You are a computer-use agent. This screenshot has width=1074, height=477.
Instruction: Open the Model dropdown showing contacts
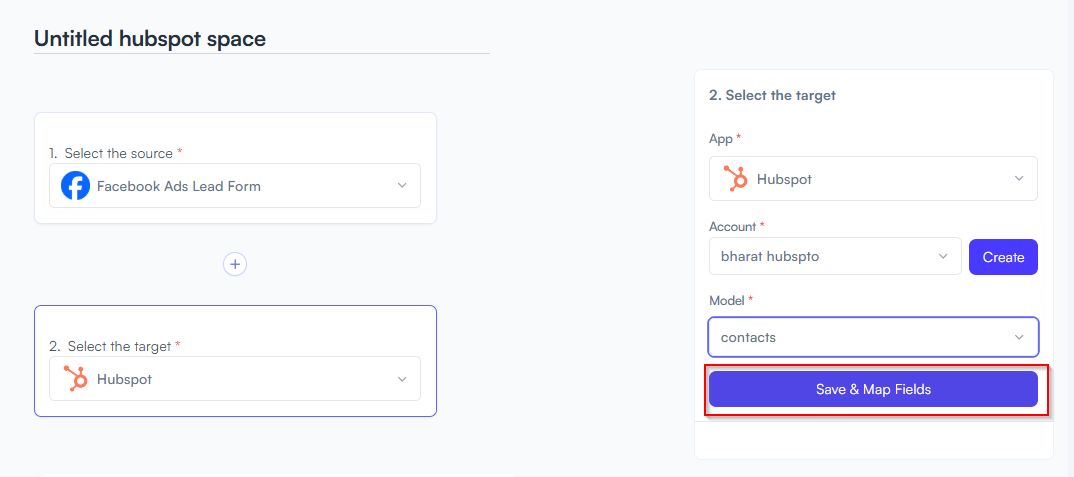point(873,337)
